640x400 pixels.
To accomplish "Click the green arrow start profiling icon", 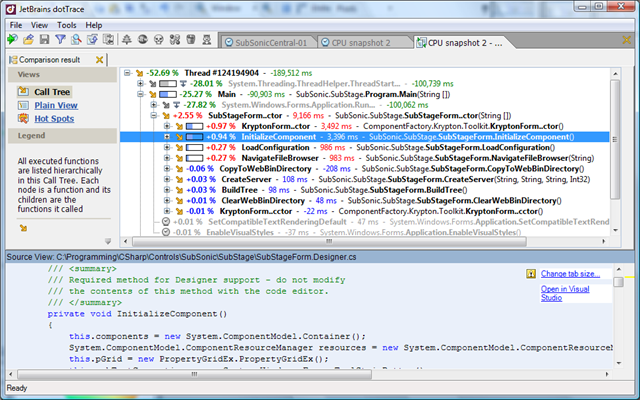I will 11,40.
